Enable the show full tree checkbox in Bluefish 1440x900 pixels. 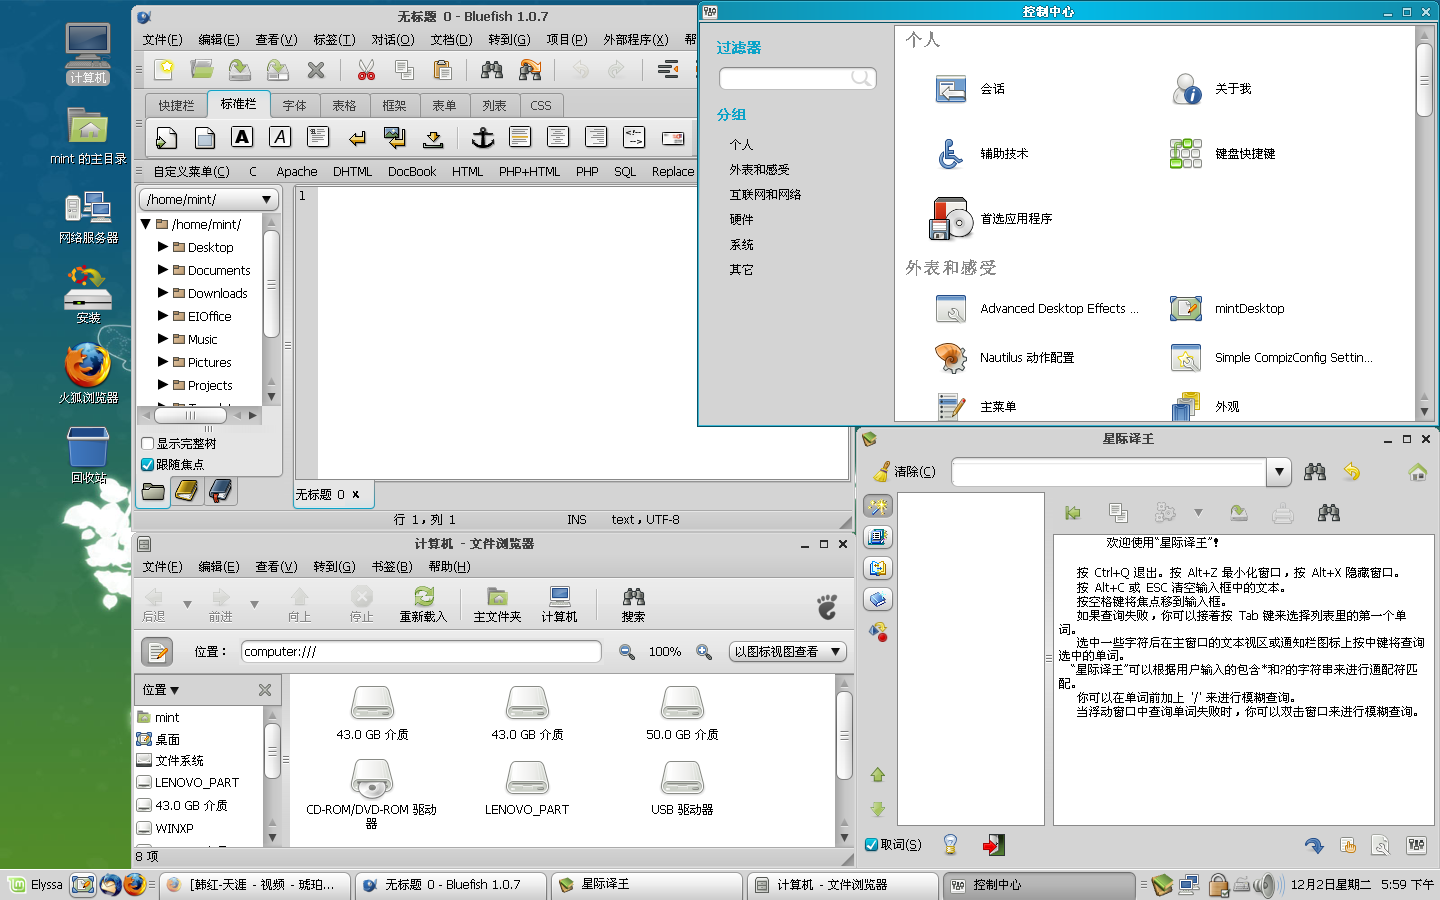coord(148,444)
